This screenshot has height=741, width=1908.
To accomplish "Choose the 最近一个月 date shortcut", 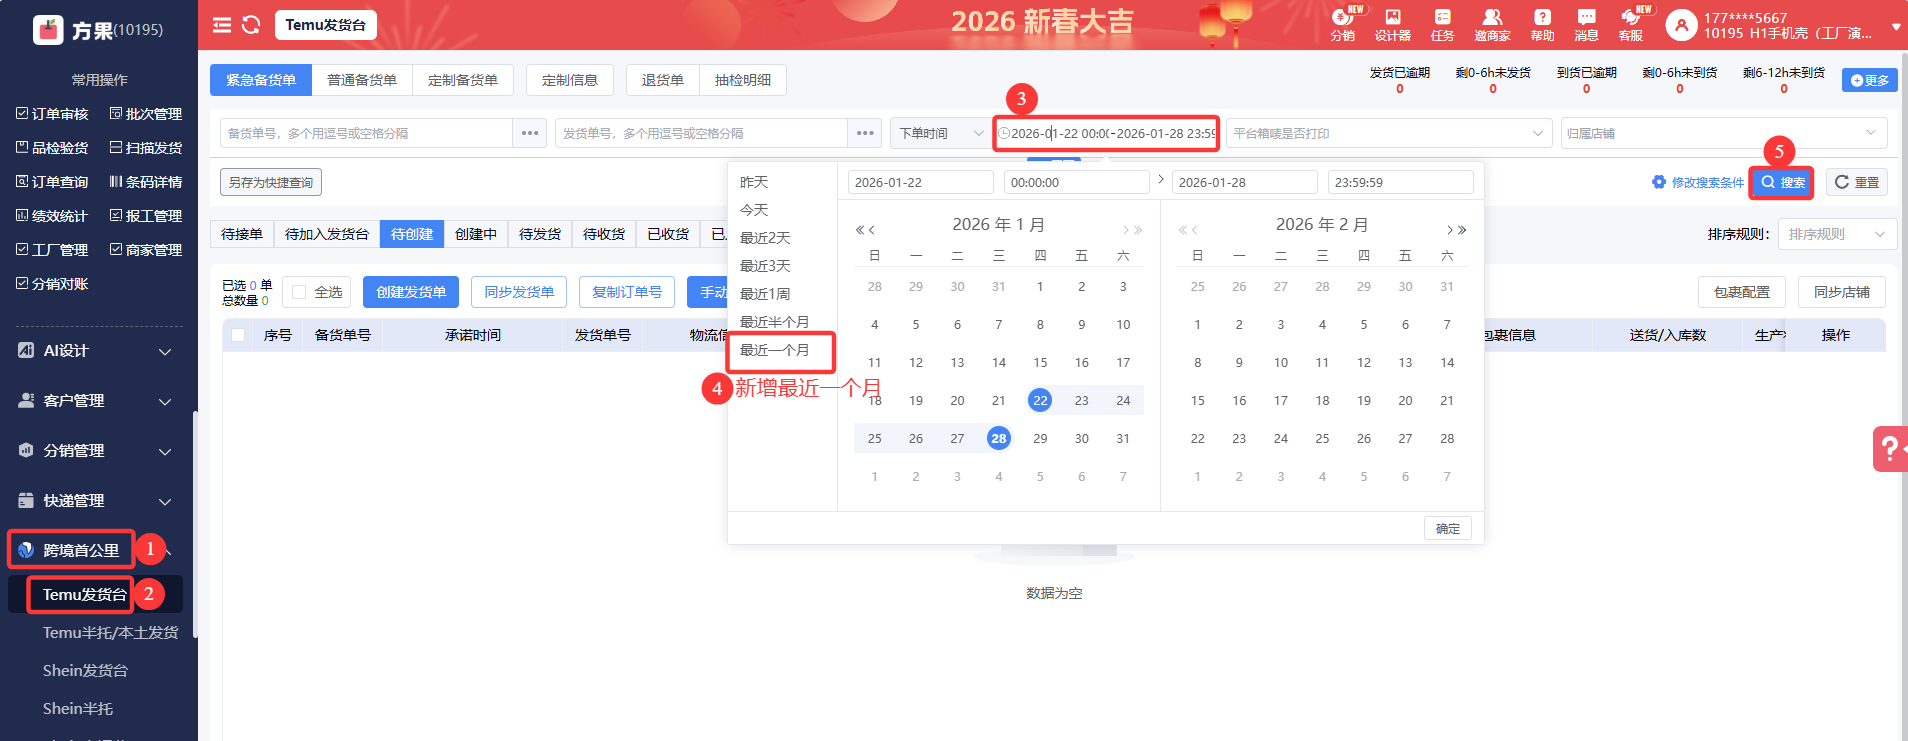I will click(775, 350).
